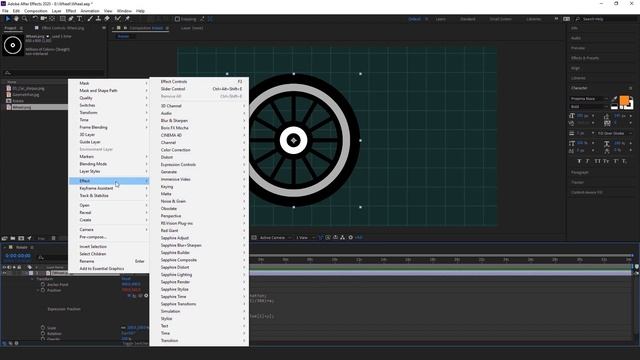
Task: Toggle Anchor Point stopwatch
Action: pyautogui.click(x=43, y=284)
